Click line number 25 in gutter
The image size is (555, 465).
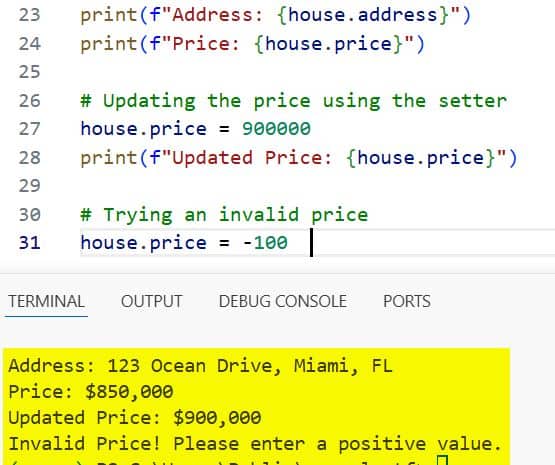29,72
